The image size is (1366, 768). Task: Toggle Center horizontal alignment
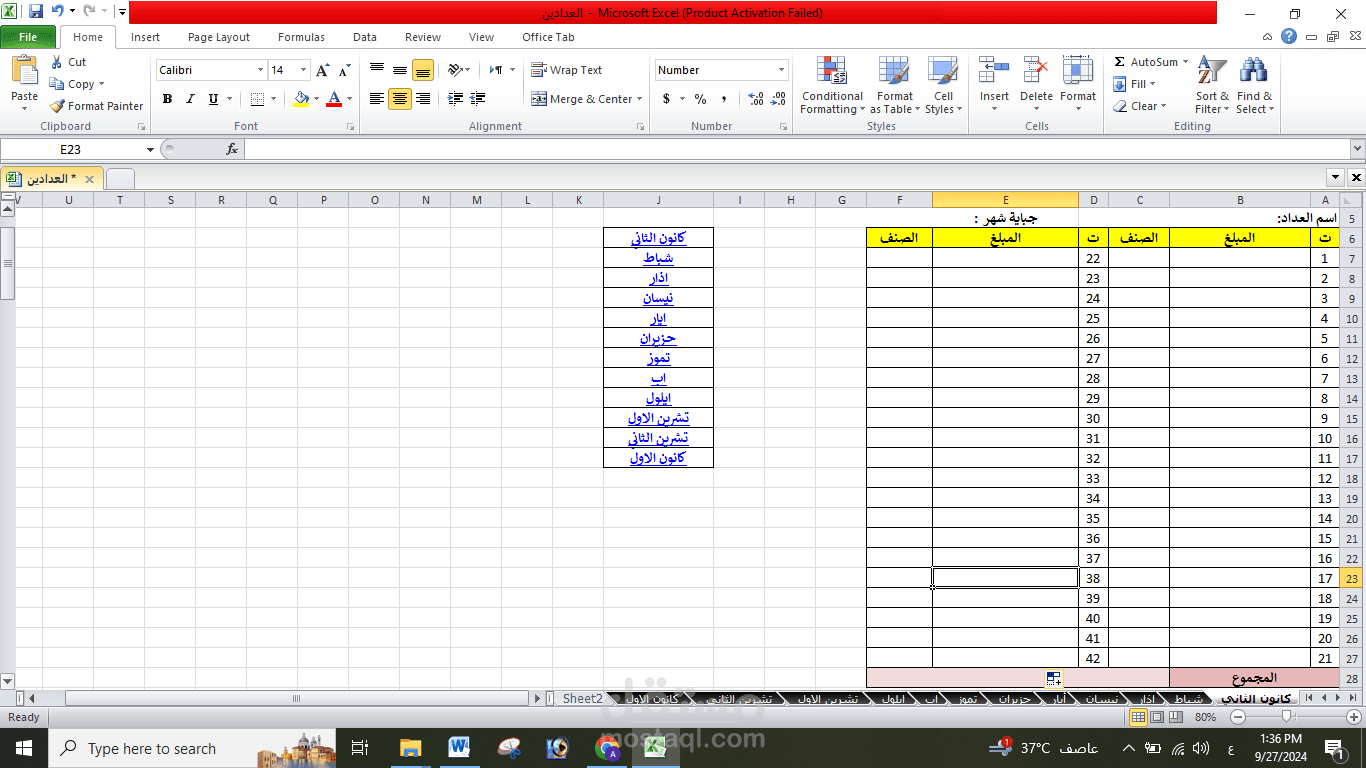click(x=400, y=99)
